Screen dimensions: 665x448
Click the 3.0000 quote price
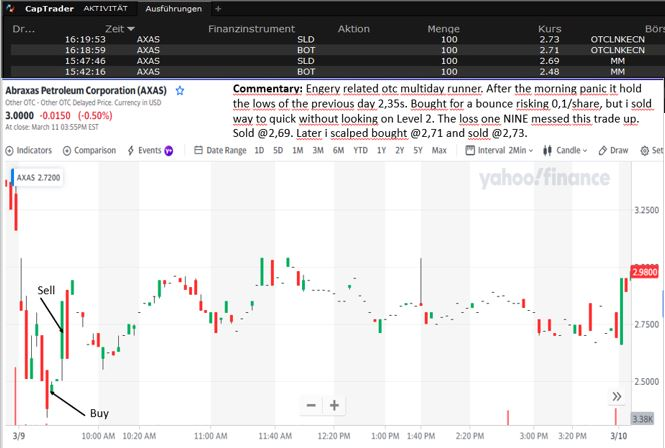[20, 115]
